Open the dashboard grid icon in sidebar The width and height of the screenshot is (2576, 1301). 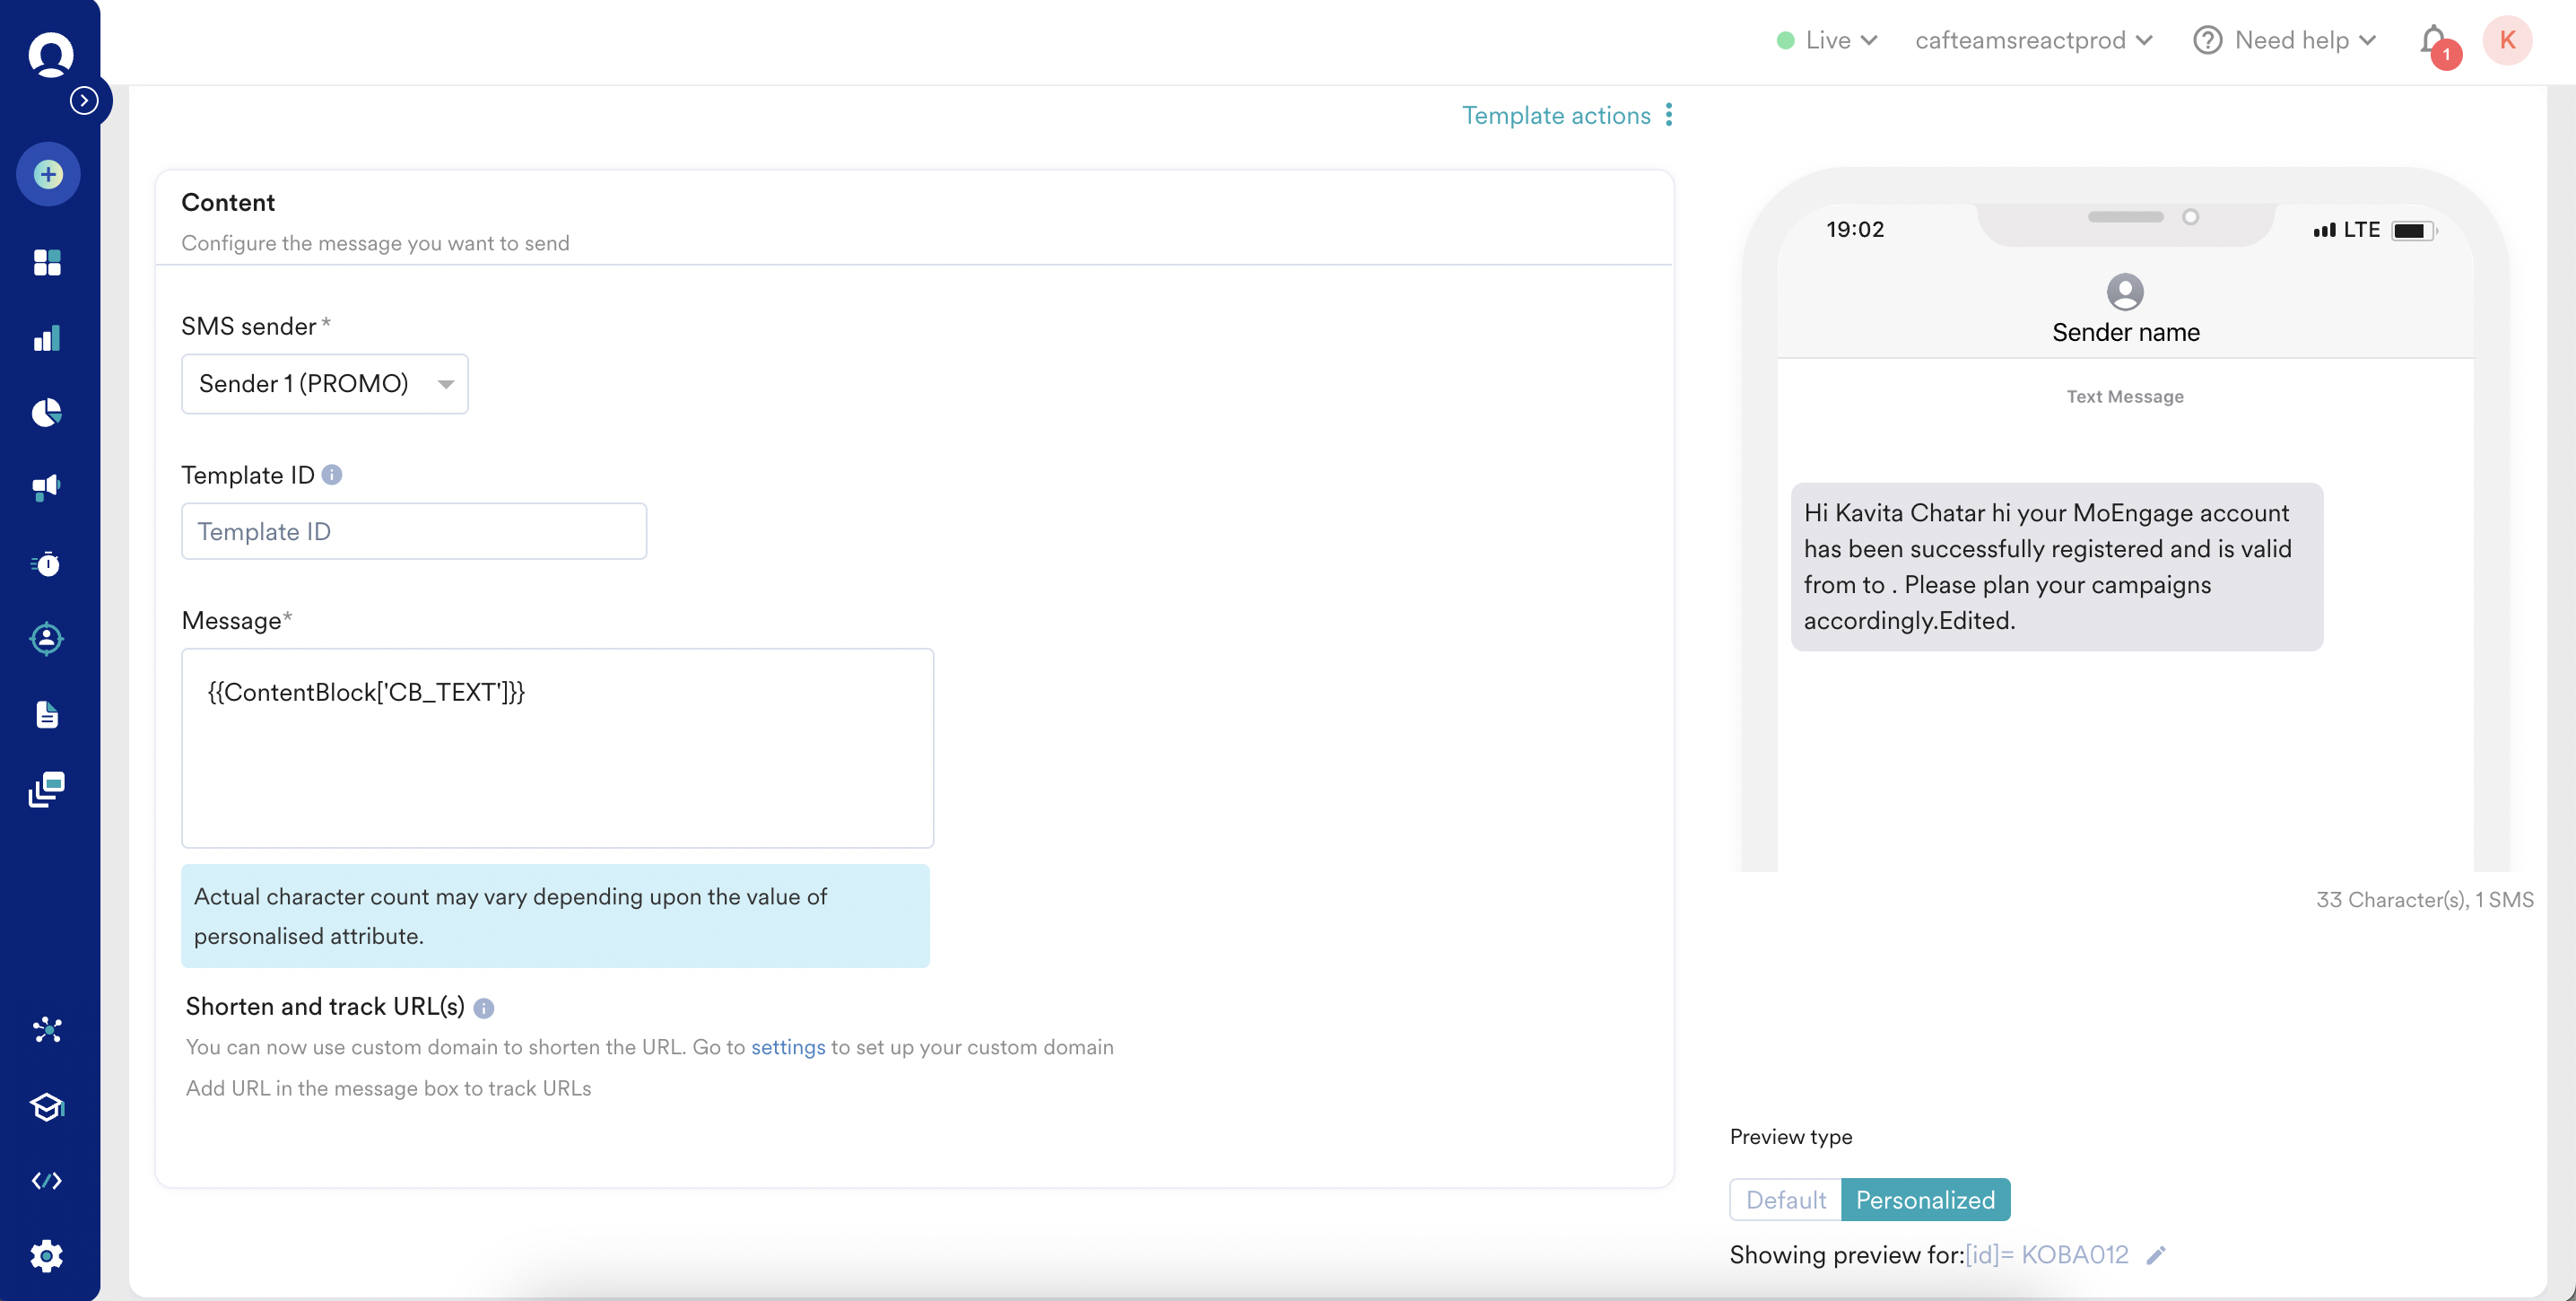pyautogui.click(x=47, y=263)
